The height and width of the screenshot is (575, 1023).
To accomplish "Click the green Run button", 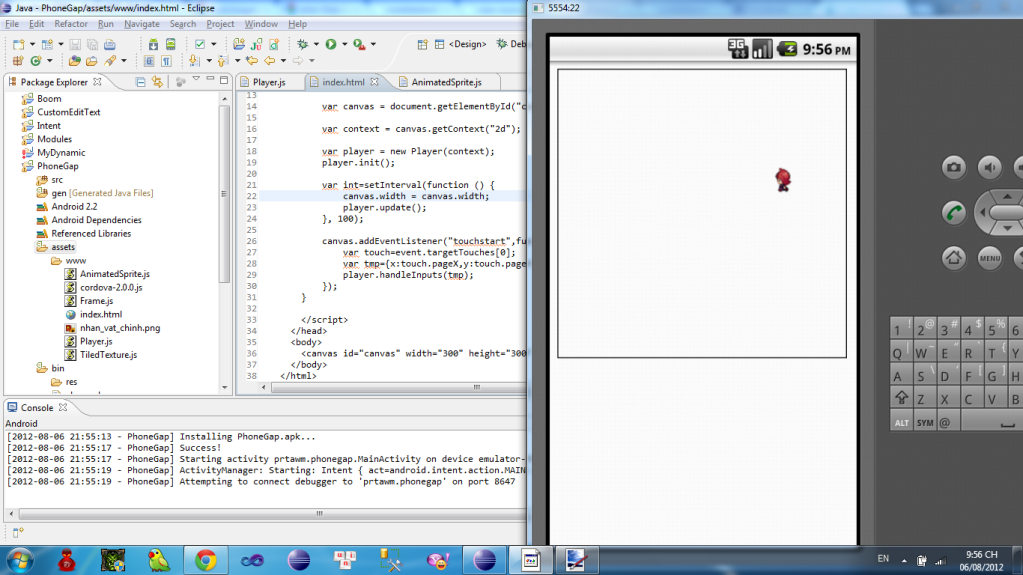I will tap(331, 44).
